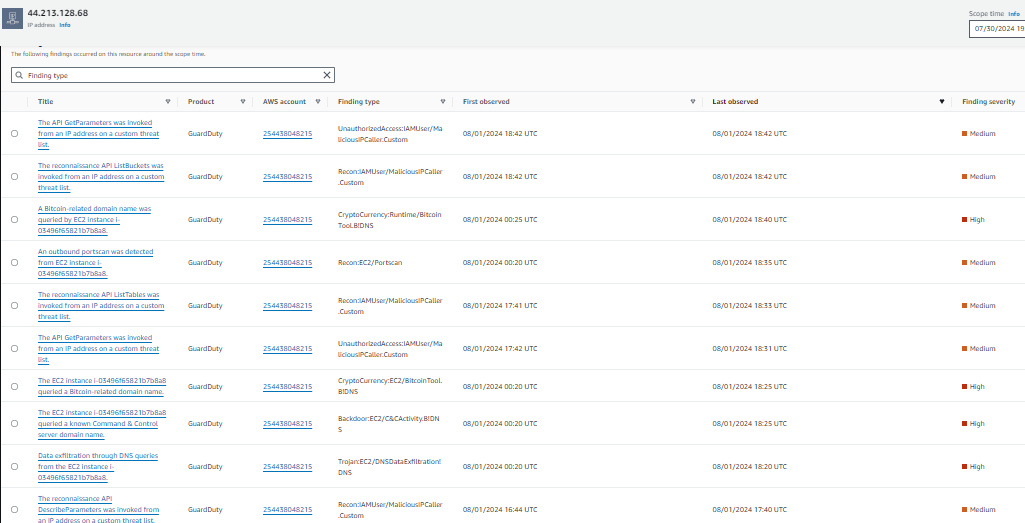Select the ListTables reconnaissance finding radio button

click(14, 306)
